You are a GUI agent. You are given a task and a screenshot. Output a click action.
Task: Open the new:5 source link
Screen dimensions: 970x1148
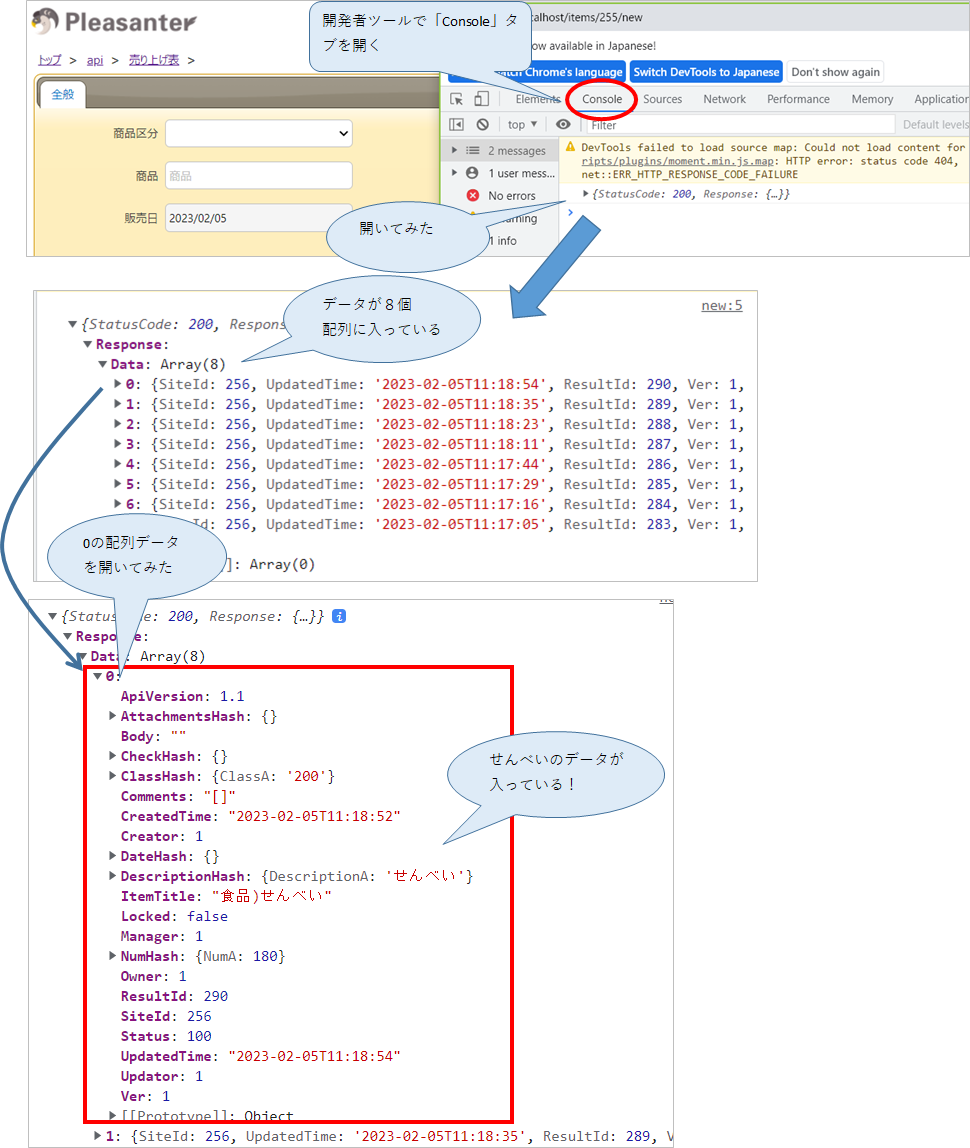pyautogui.click(x=722, y=306)
